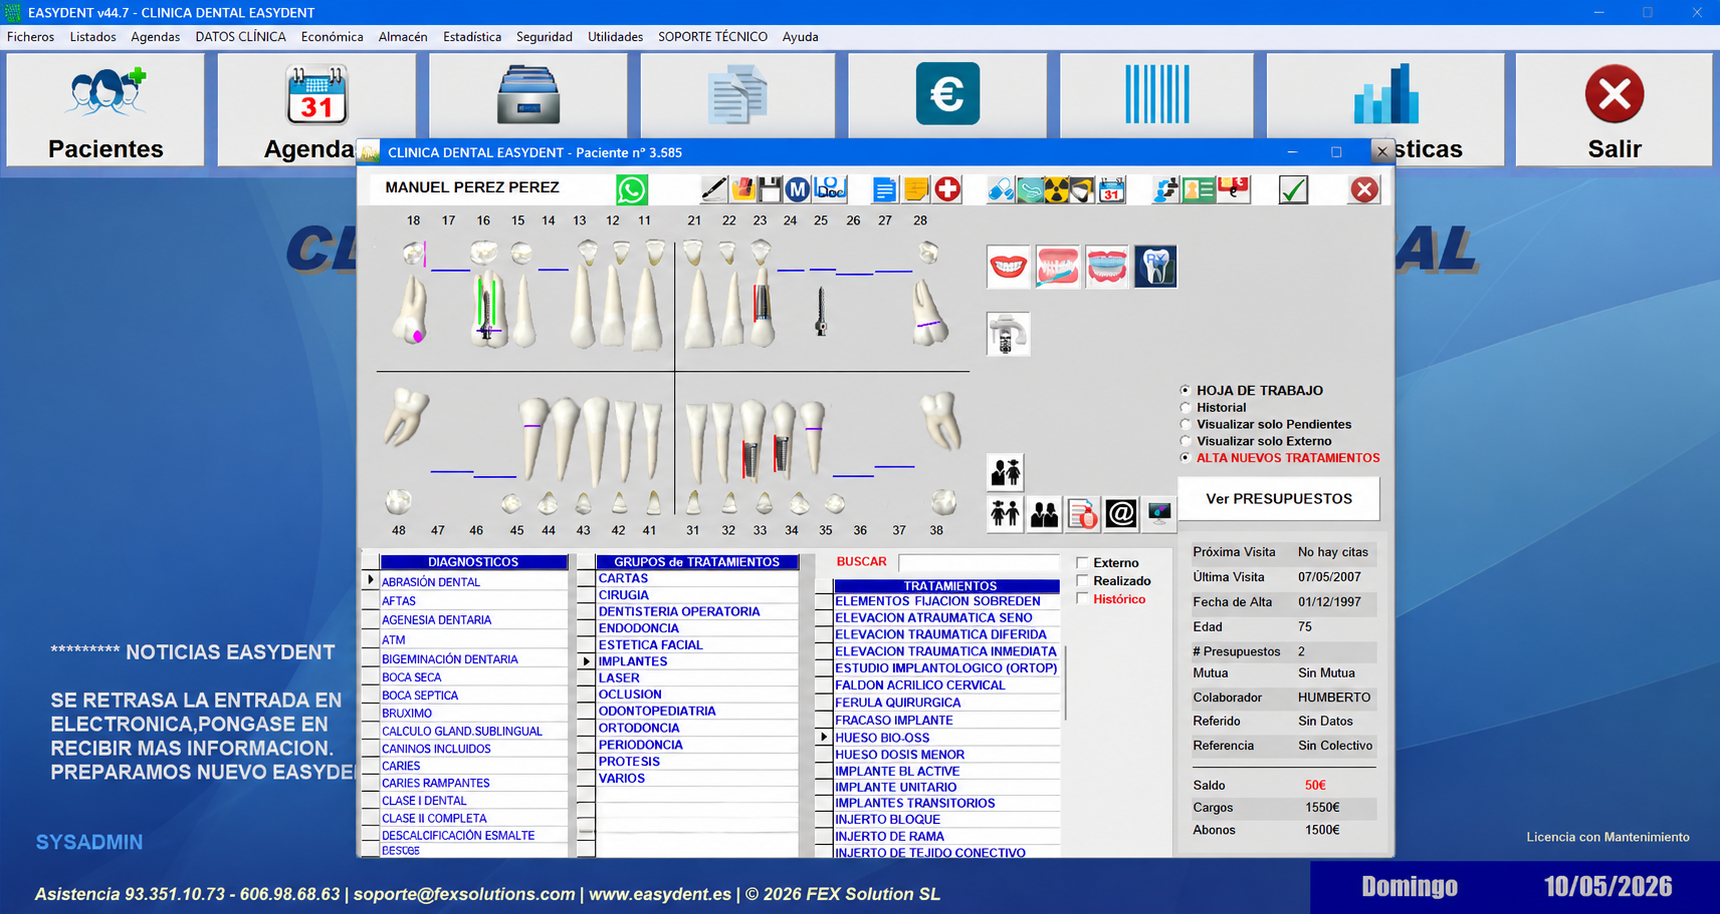Open the smiling mouth image icon
Image resolution: width=1720 pixels, height=914 pixels.
(x=1008, y=267)
